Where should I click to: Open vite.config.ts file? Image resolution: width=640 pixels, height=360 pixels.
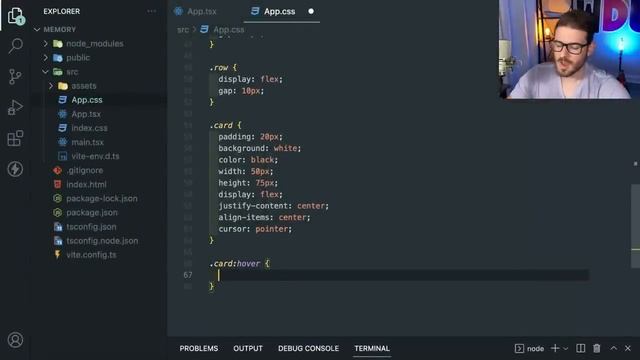coord(91,255)
